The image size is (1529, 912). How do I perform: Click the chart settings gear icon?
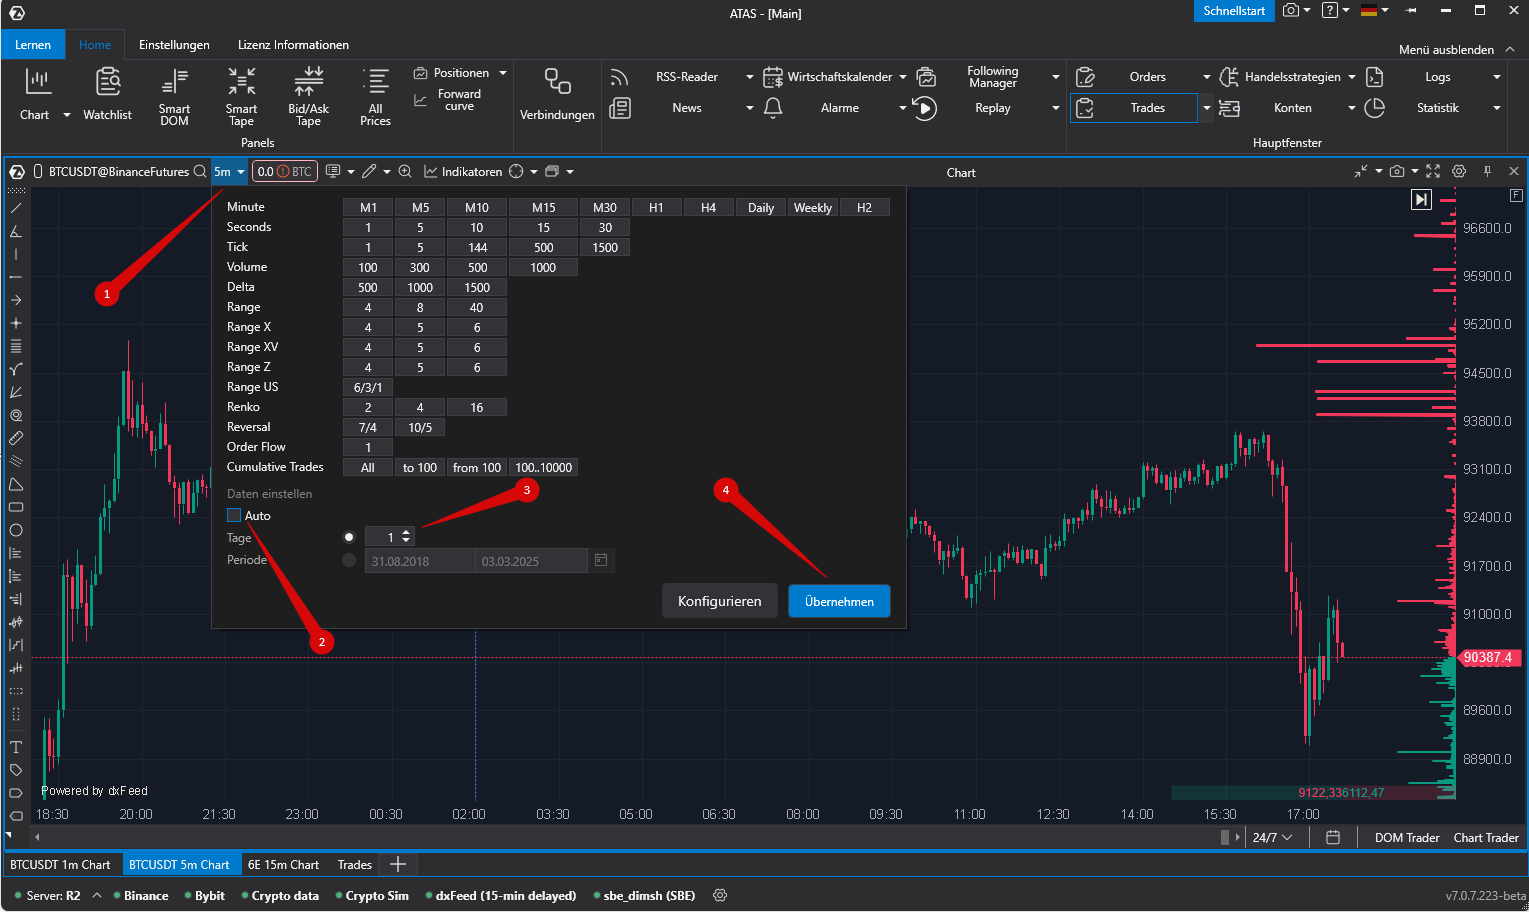pos(1459,172)
